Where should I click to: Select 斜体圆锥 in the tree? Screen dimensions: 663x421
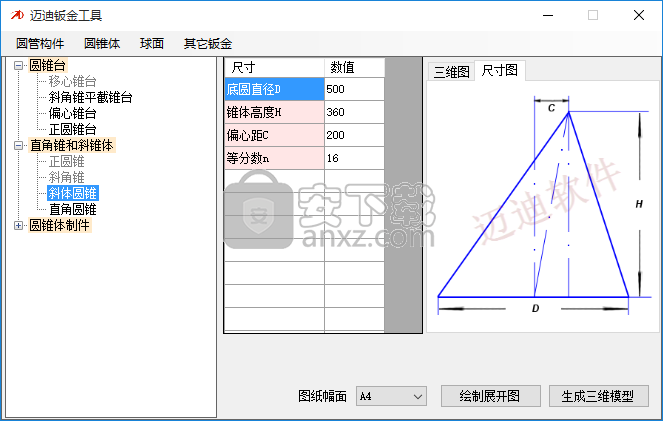73,193
